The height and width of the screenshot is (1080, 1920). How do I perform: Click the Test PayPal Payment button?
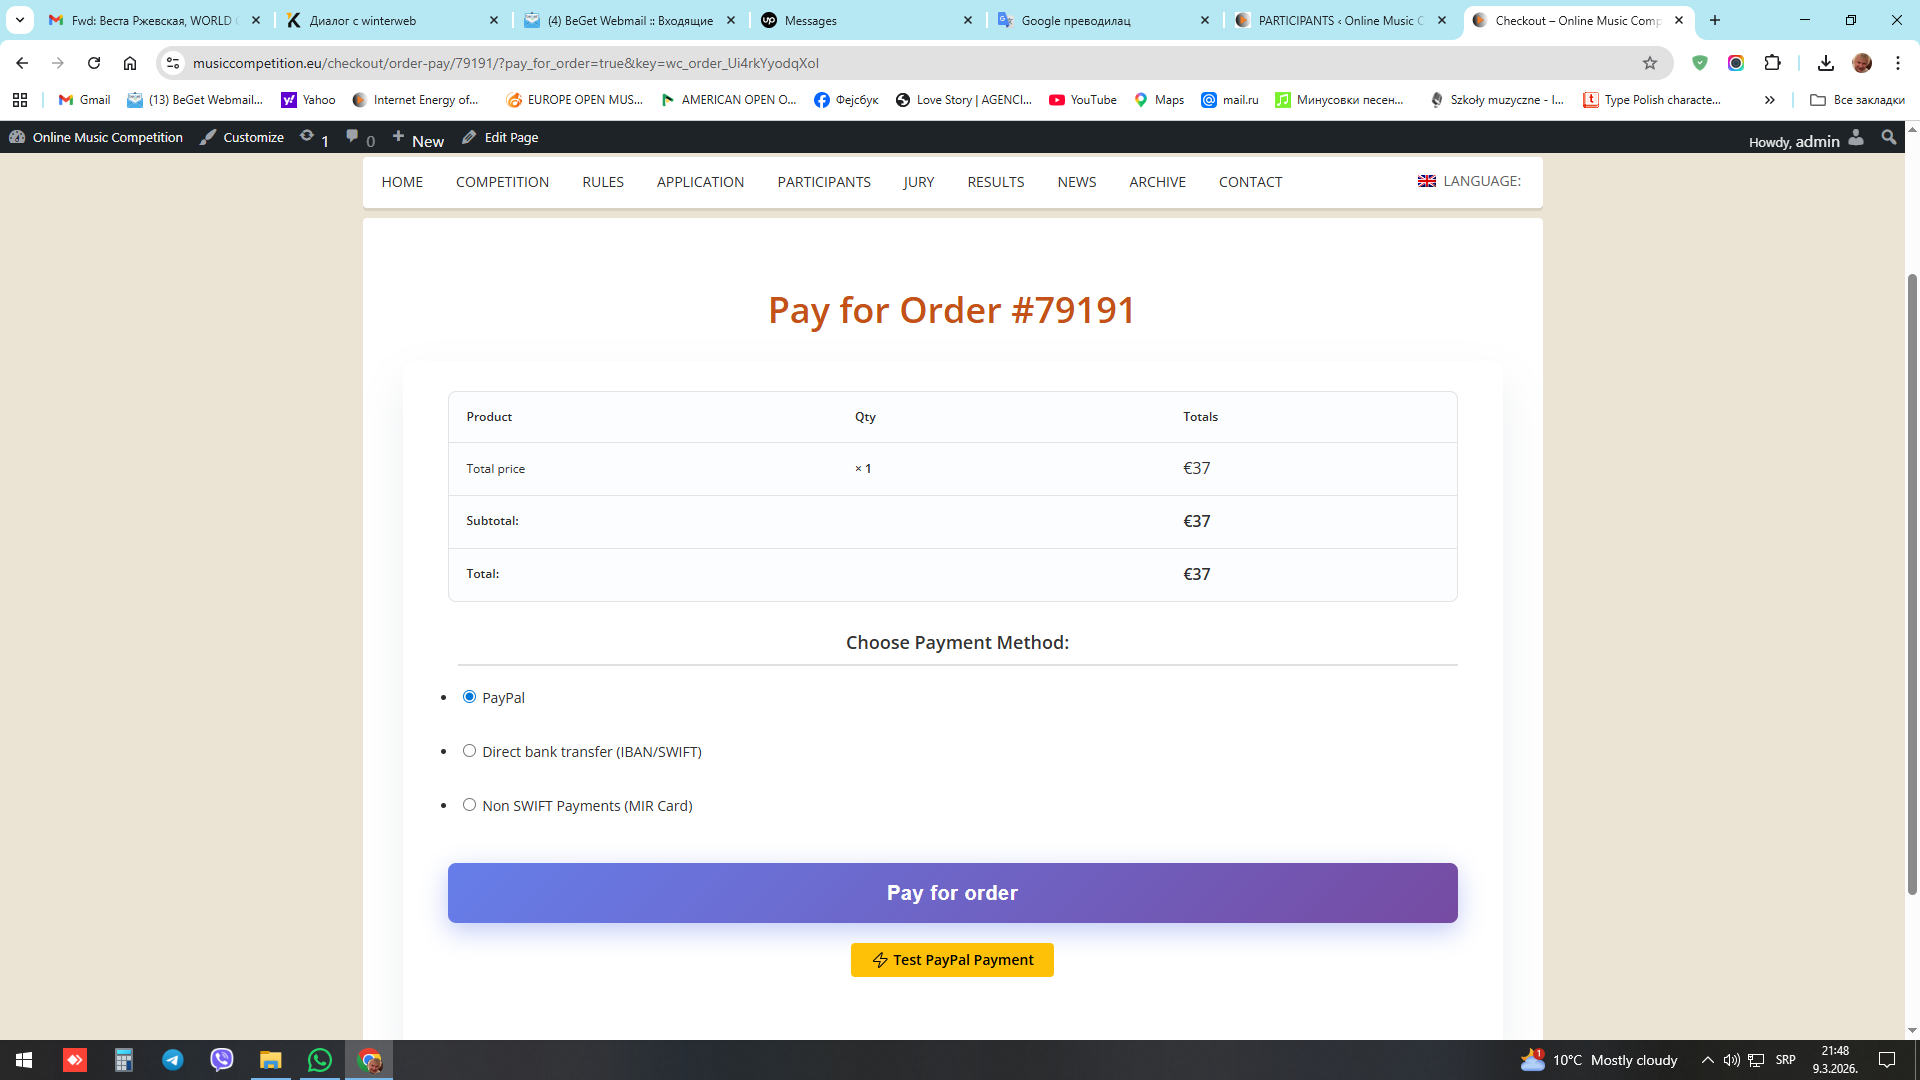(952, 960)
